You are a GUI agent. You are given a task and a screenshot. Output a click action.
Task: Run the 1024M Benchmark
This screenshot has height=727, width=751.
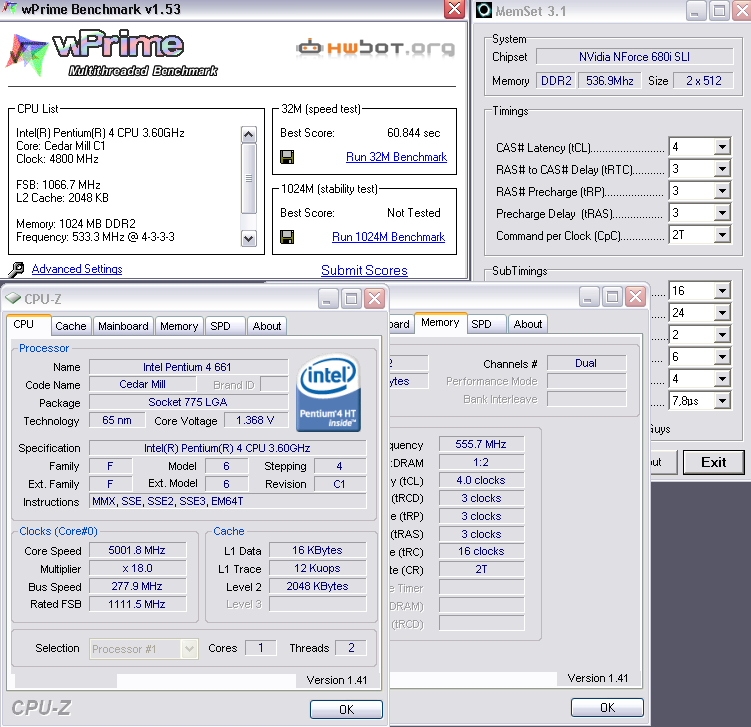pyautogui.click(x=388, y=237)
